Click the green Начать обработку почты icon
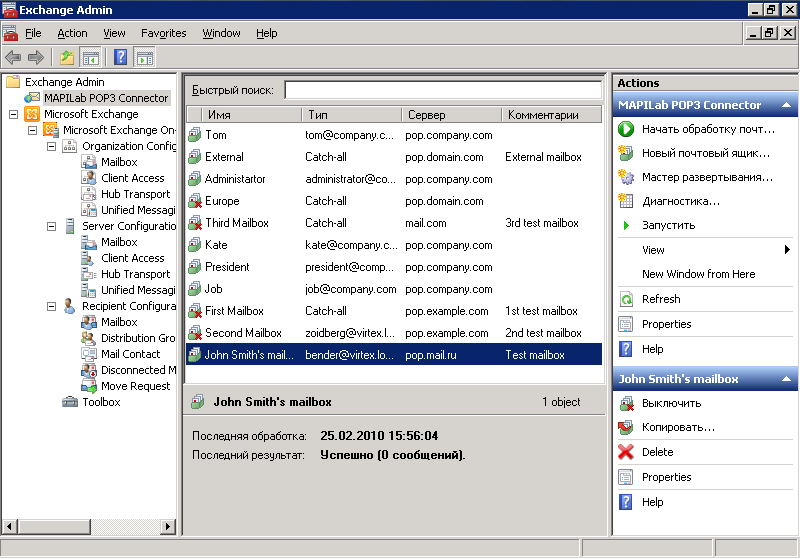This screenshot has width=800, height=559. point(626,129)
